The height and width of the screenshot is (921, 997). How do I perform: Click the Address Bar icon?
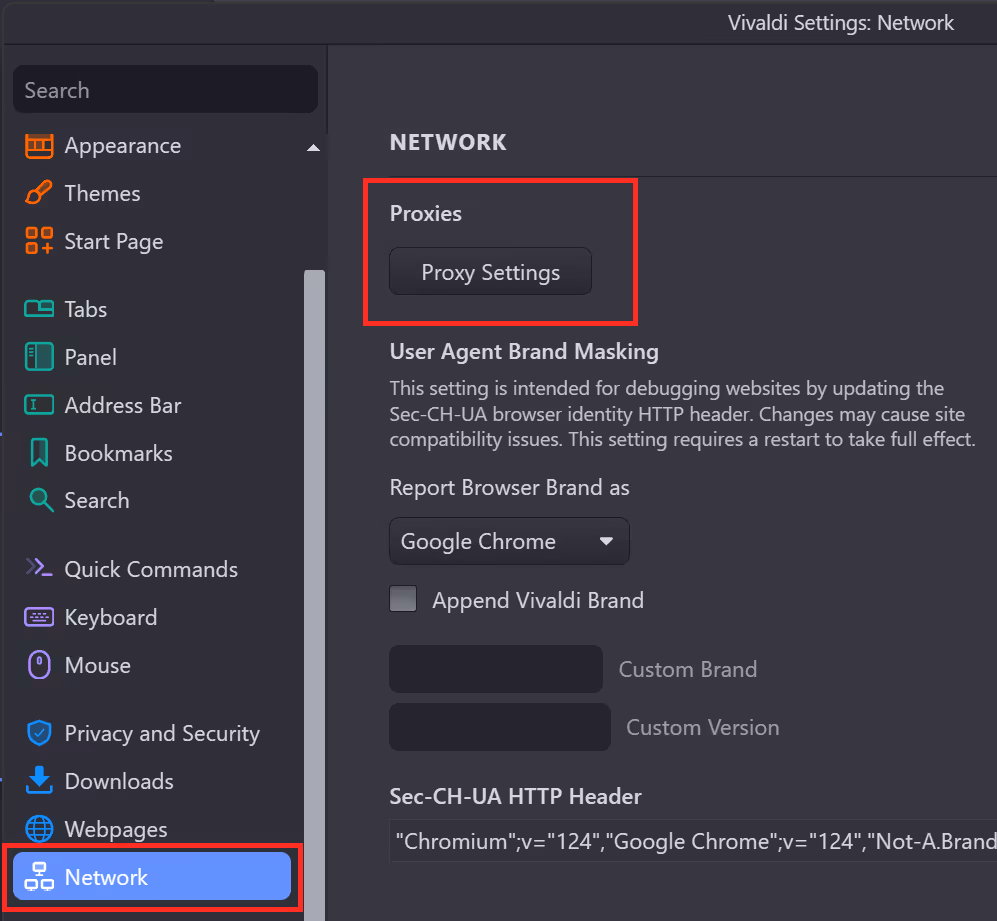pyautogui.click(x=39, y=405)
